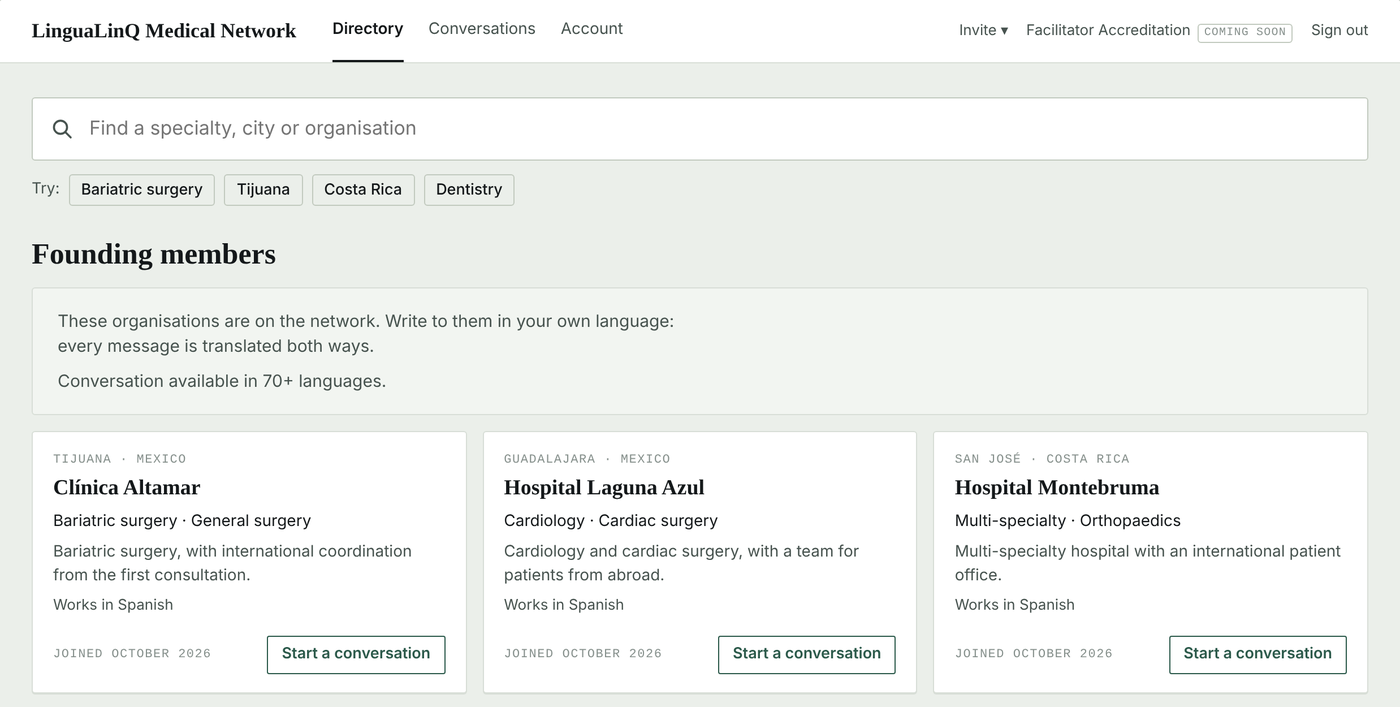Open the Clínica Altamar card title
The height and width of the screenshot is (707, 1400).
pos(127,488)
